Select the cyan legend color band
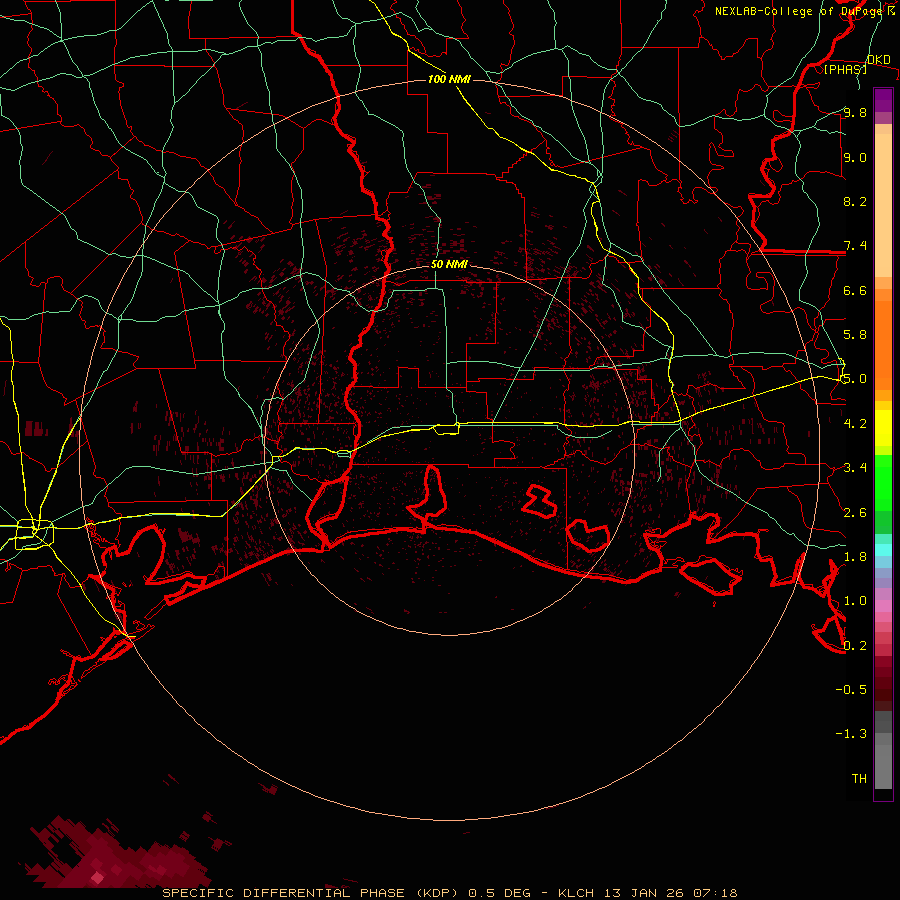This screenshot has height=900, width=900. (x=883, y=550)
